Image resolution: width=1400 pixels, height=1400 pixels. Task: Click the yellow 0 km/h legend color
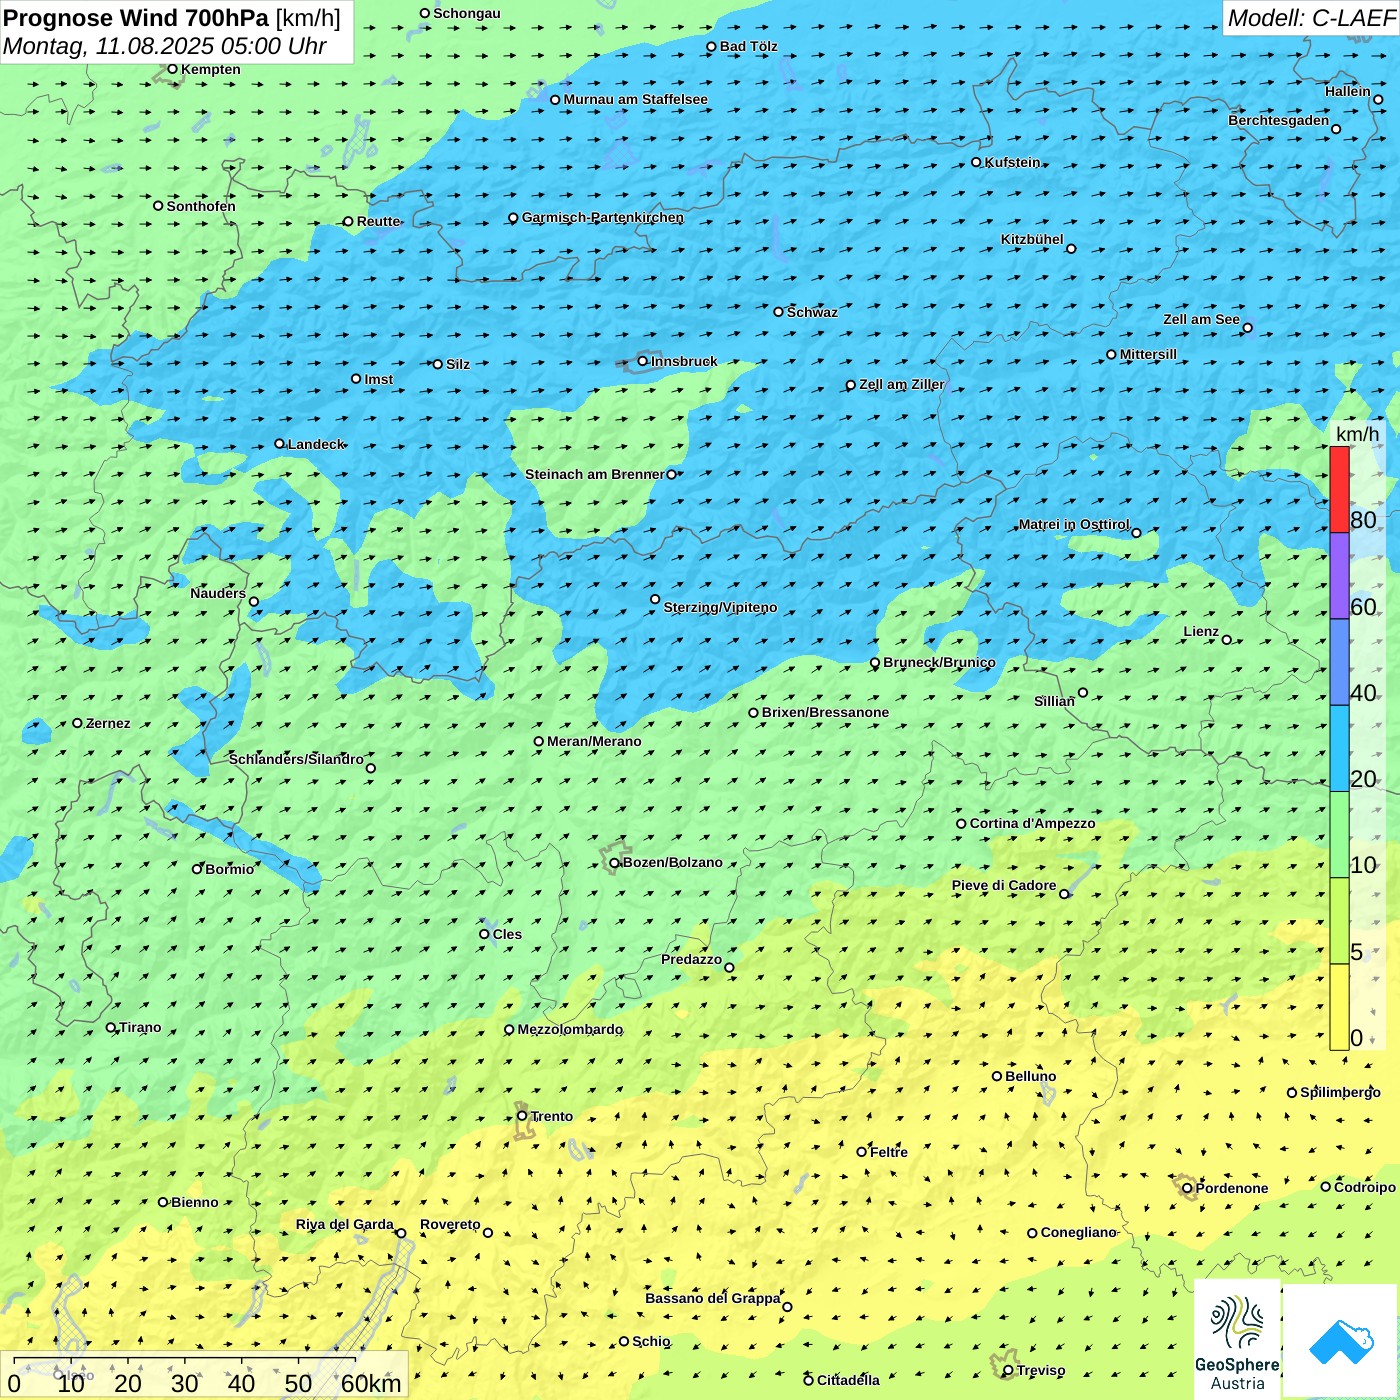1339,1006
